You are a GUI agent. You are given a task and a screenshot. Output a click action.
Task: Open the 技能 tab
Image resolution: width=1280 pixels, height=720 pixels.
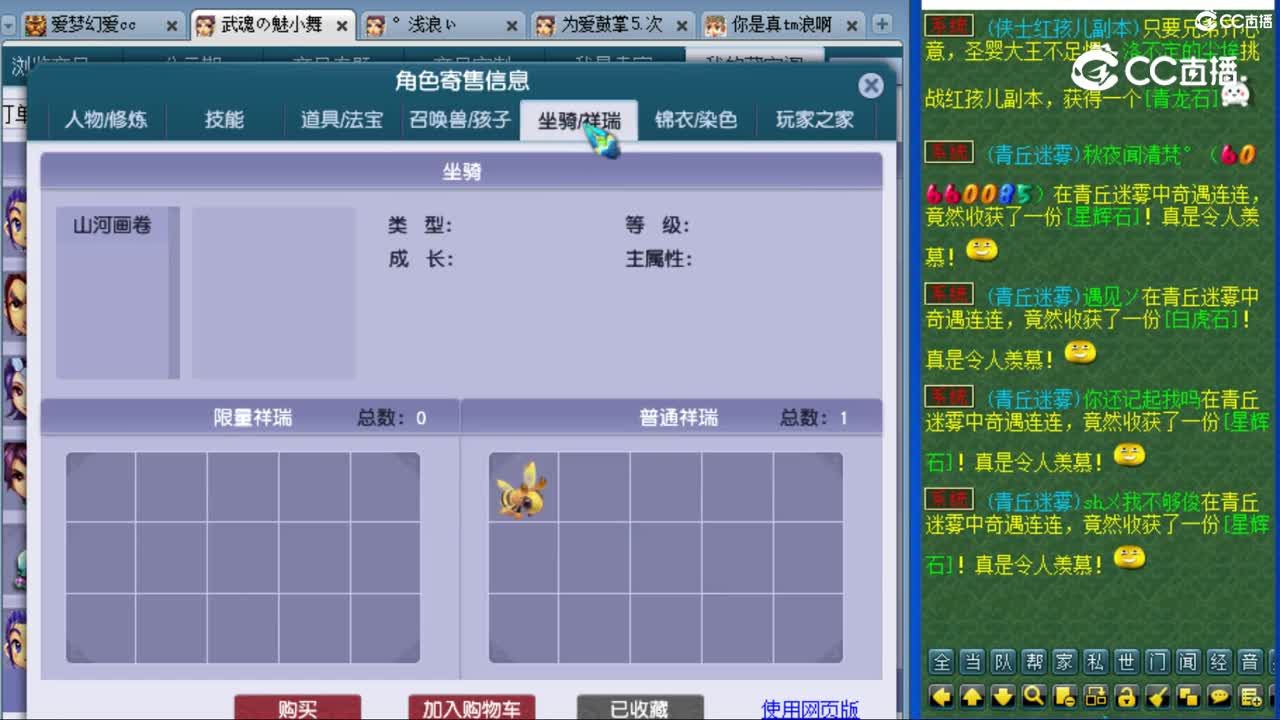(x=224, y=120)
